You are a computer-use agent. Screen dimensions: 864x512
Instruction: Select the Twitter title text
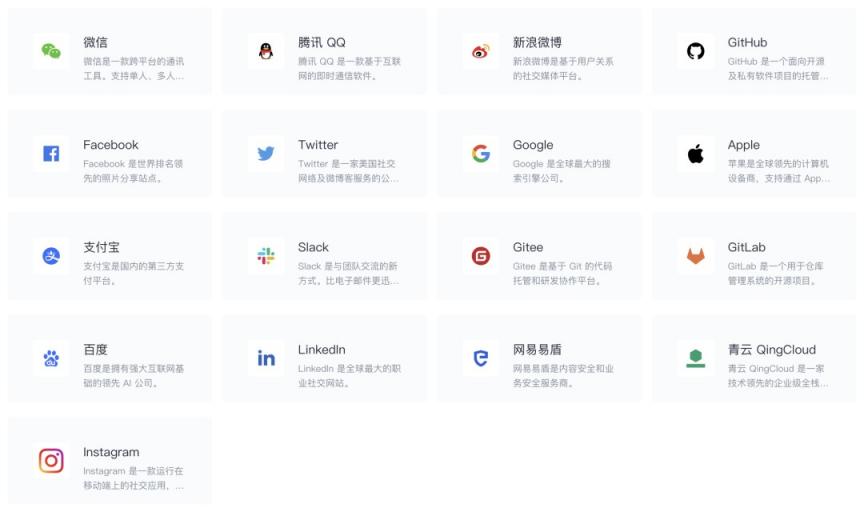point(318,145)
